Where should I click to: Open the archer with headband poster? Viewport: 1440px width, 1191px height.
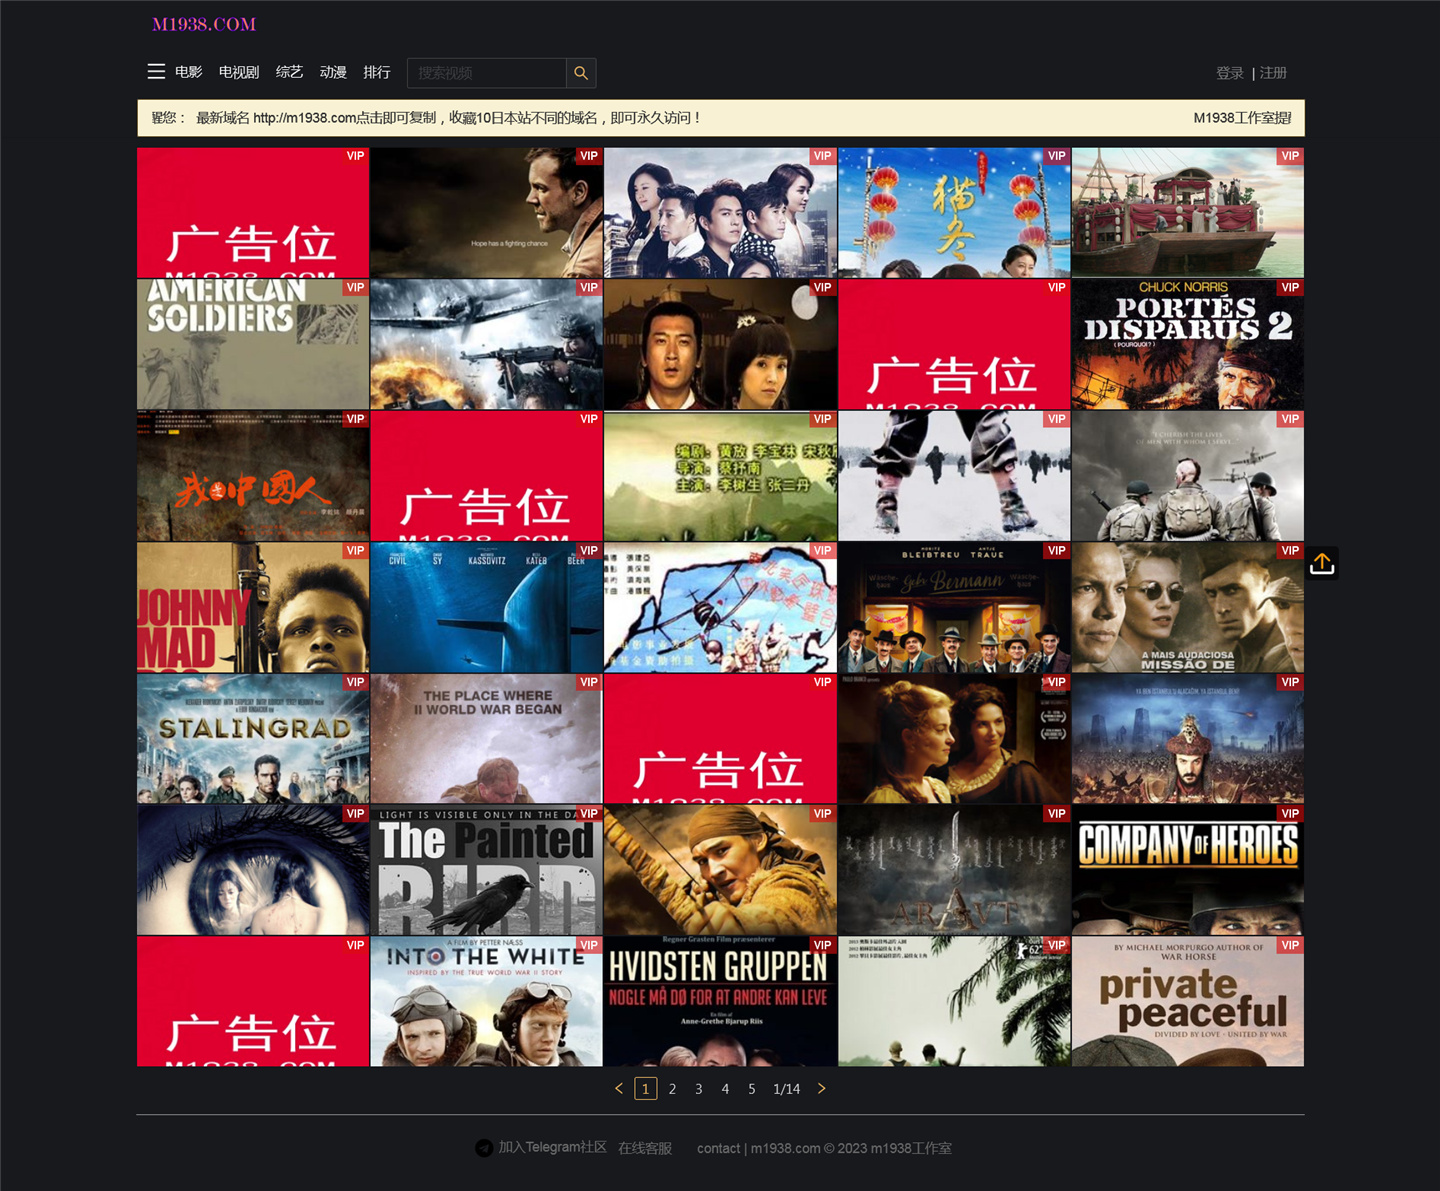(720, 870)
